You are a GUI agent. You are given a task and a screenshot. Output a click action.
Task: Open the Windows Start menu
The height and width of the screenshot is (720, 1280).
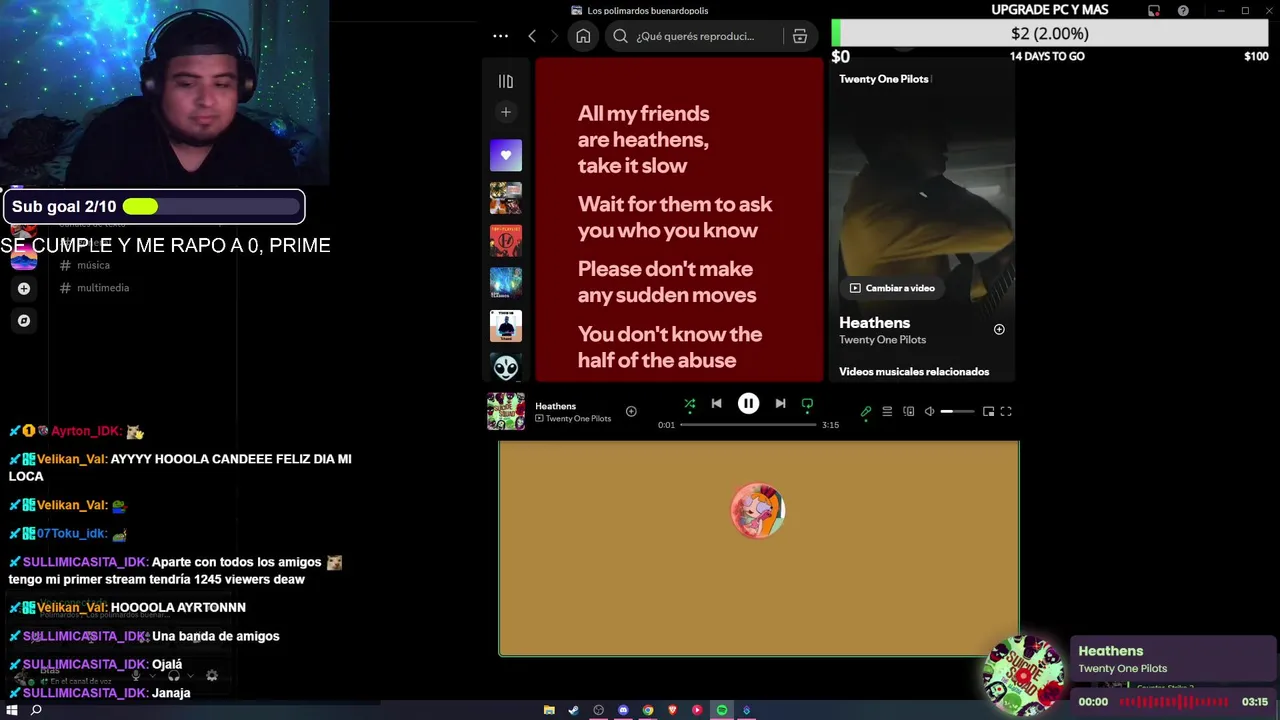tap(12, 710)
